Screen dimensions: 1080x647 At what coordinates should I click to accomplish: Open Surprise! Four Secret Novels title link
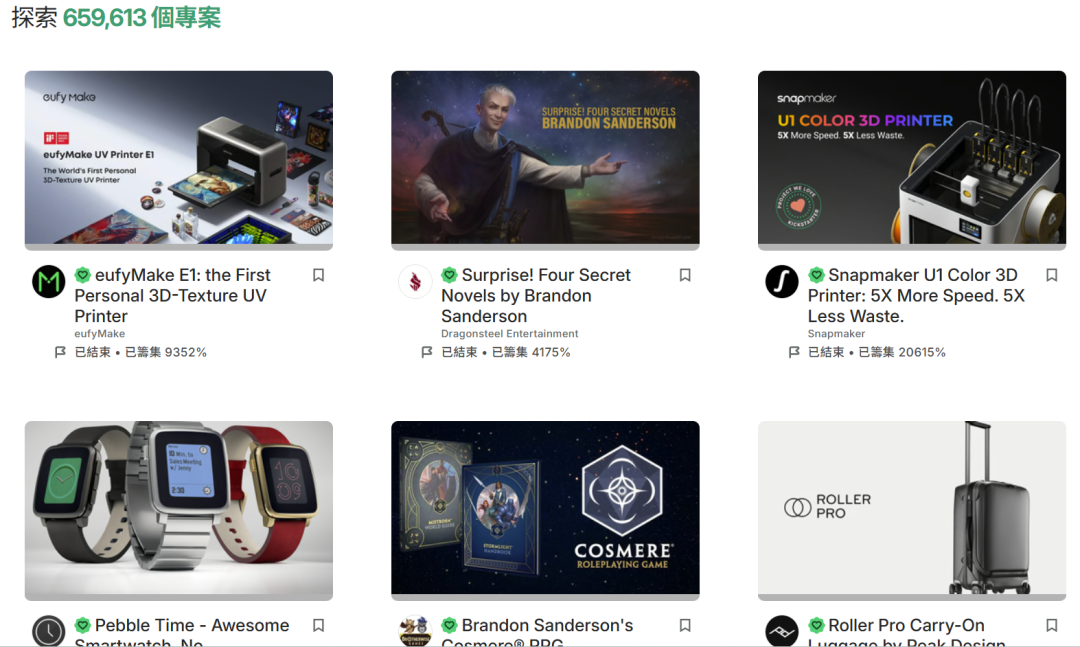536,296
